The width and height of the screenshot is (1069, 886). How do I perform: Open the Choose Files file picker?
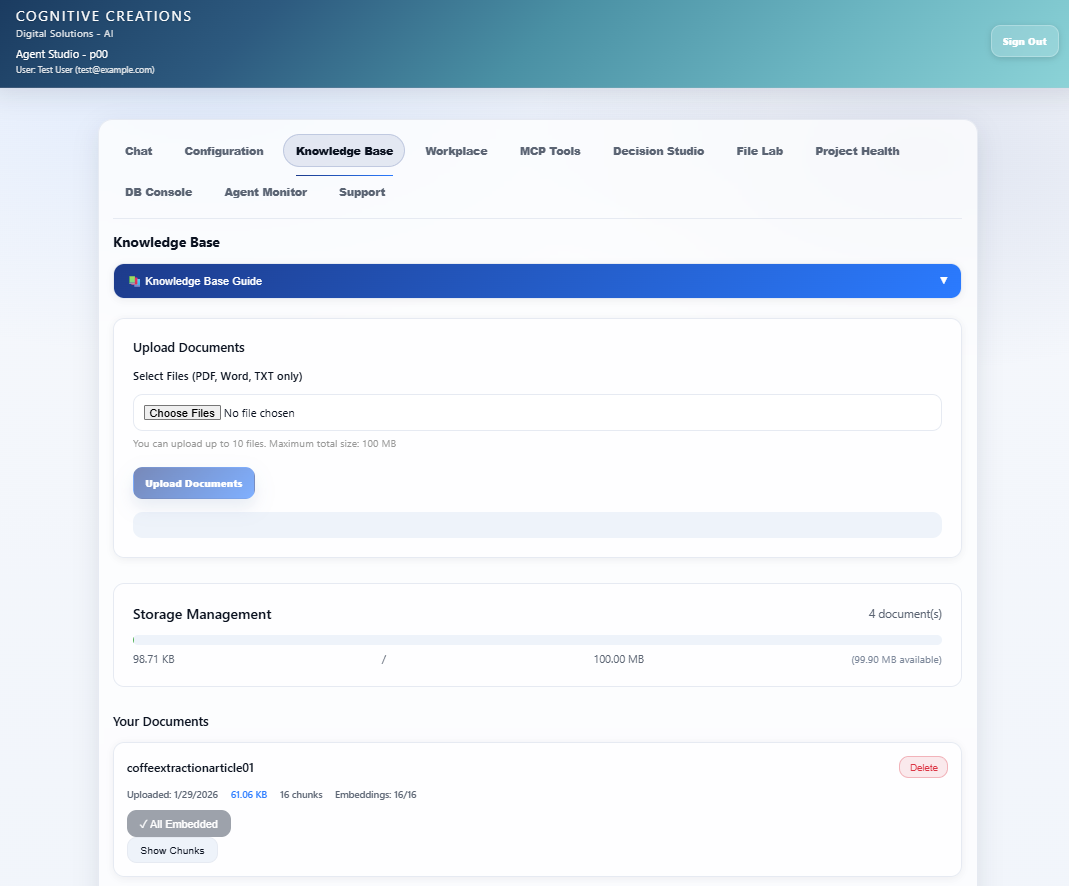coord(181,412)
